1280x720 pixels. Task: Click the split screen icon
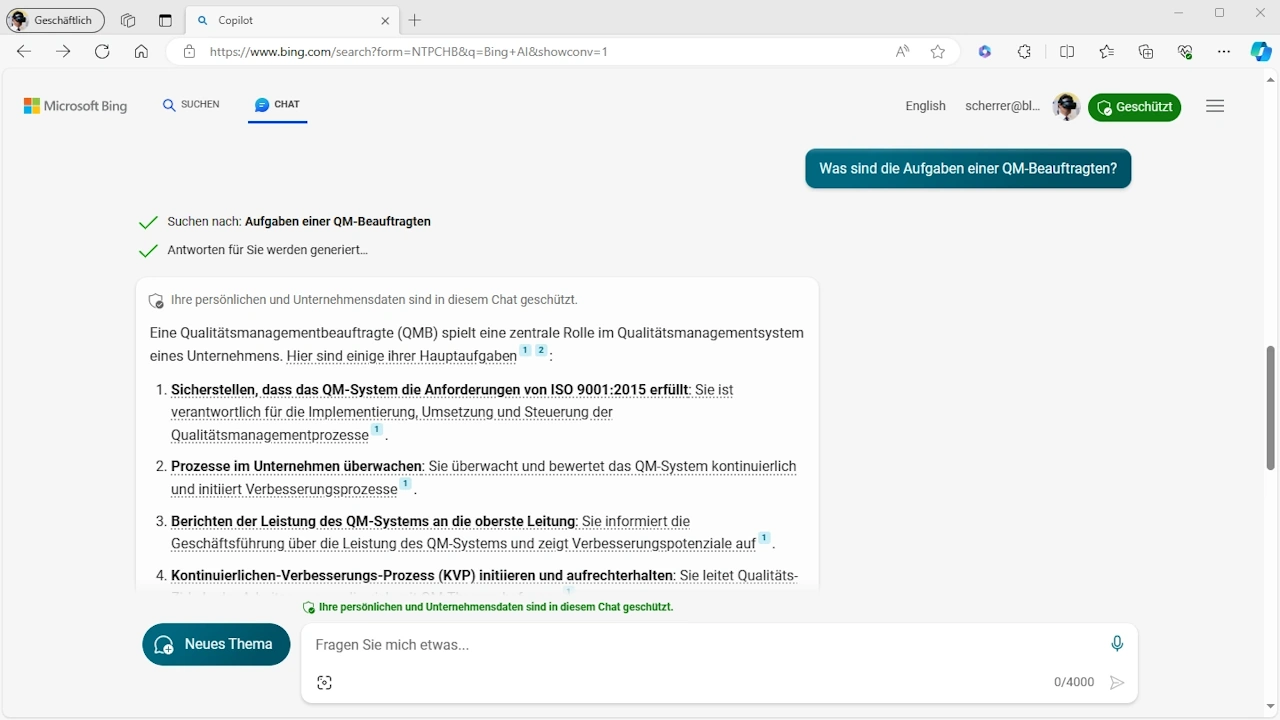1067,51
